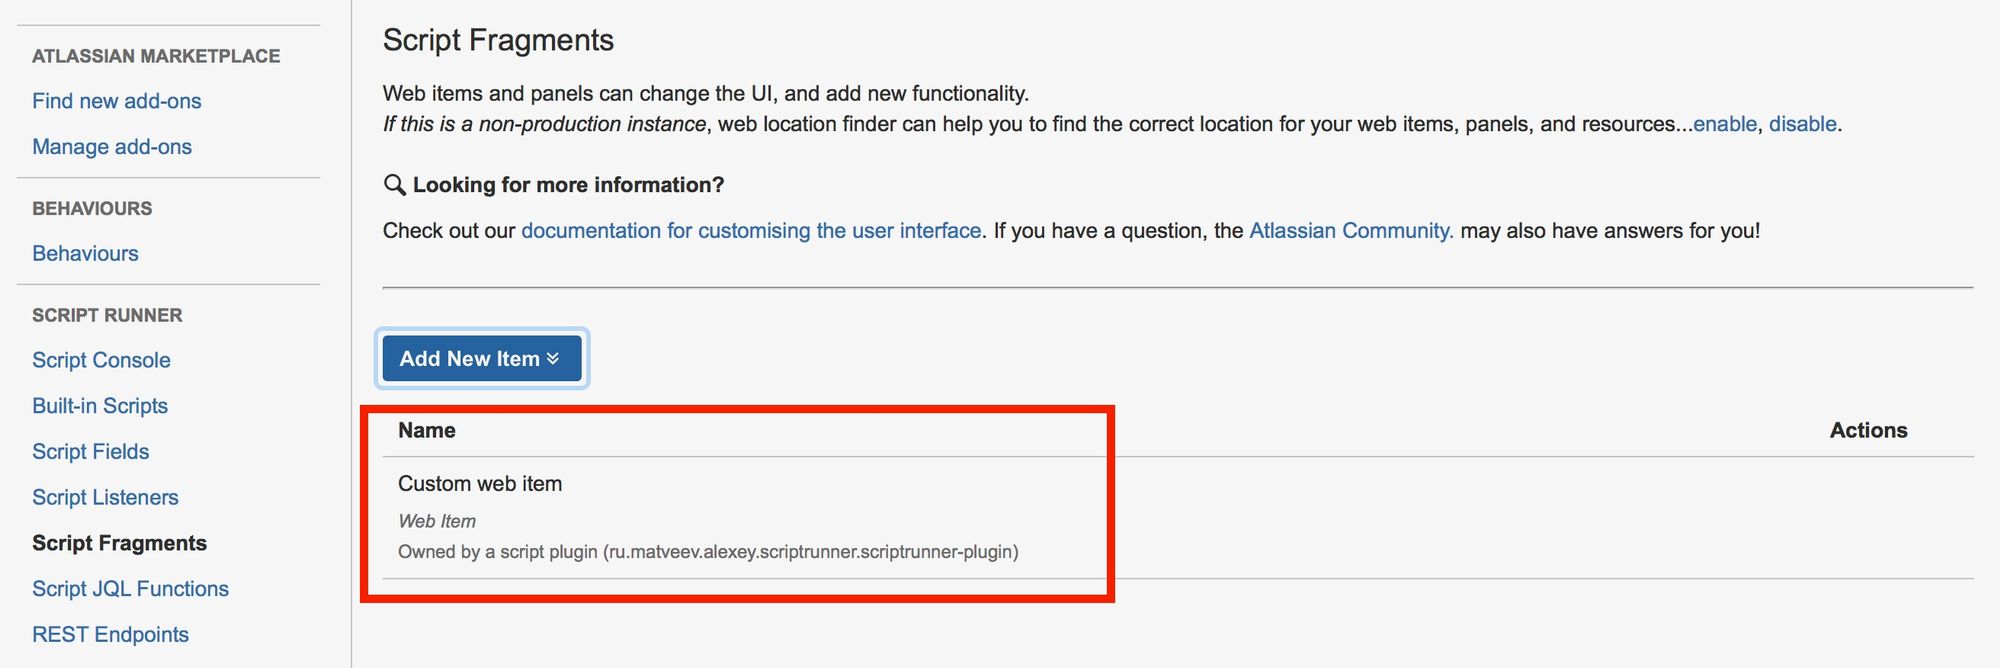Navigate to Built-in Scripts
Image resolution: width=2000 pixels, height=668 pixels.
(x=100, y=406)
